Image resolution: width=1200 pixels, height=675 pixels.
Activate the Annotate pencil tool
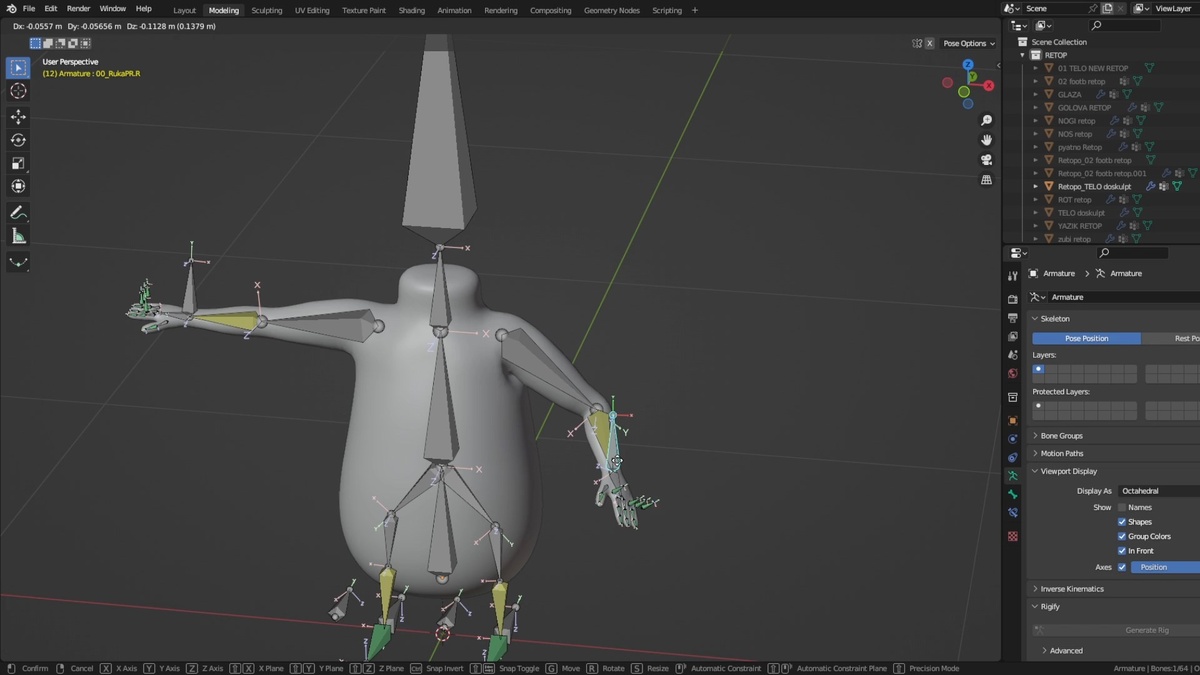click(18, 212)
